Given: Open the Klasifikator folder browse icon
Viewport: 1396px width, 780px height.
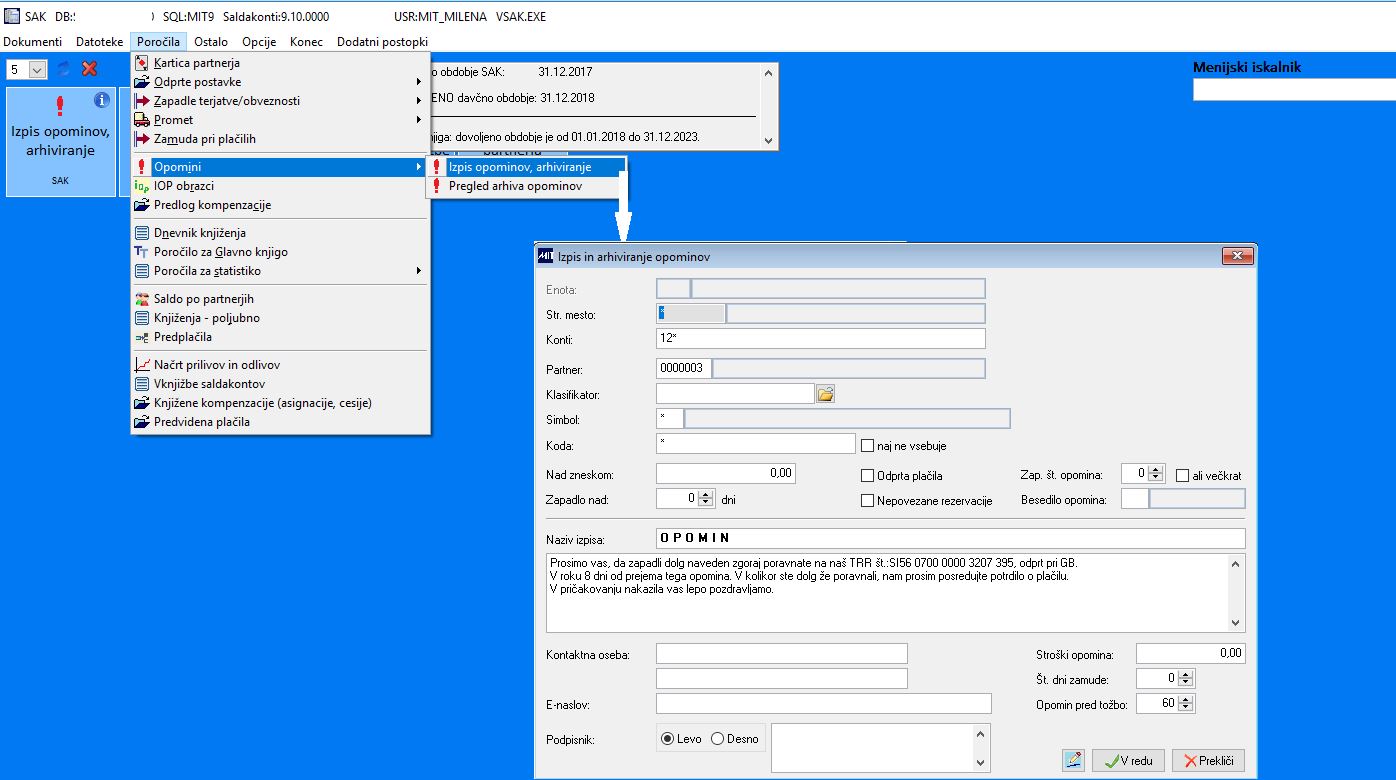Looking at the screenshot, I should click(x=826, y=394).
